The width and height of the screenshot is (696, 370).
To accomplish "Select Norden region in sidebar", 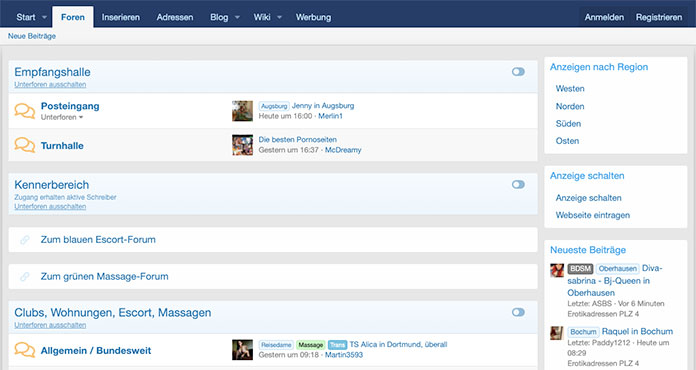I will 570,106.
